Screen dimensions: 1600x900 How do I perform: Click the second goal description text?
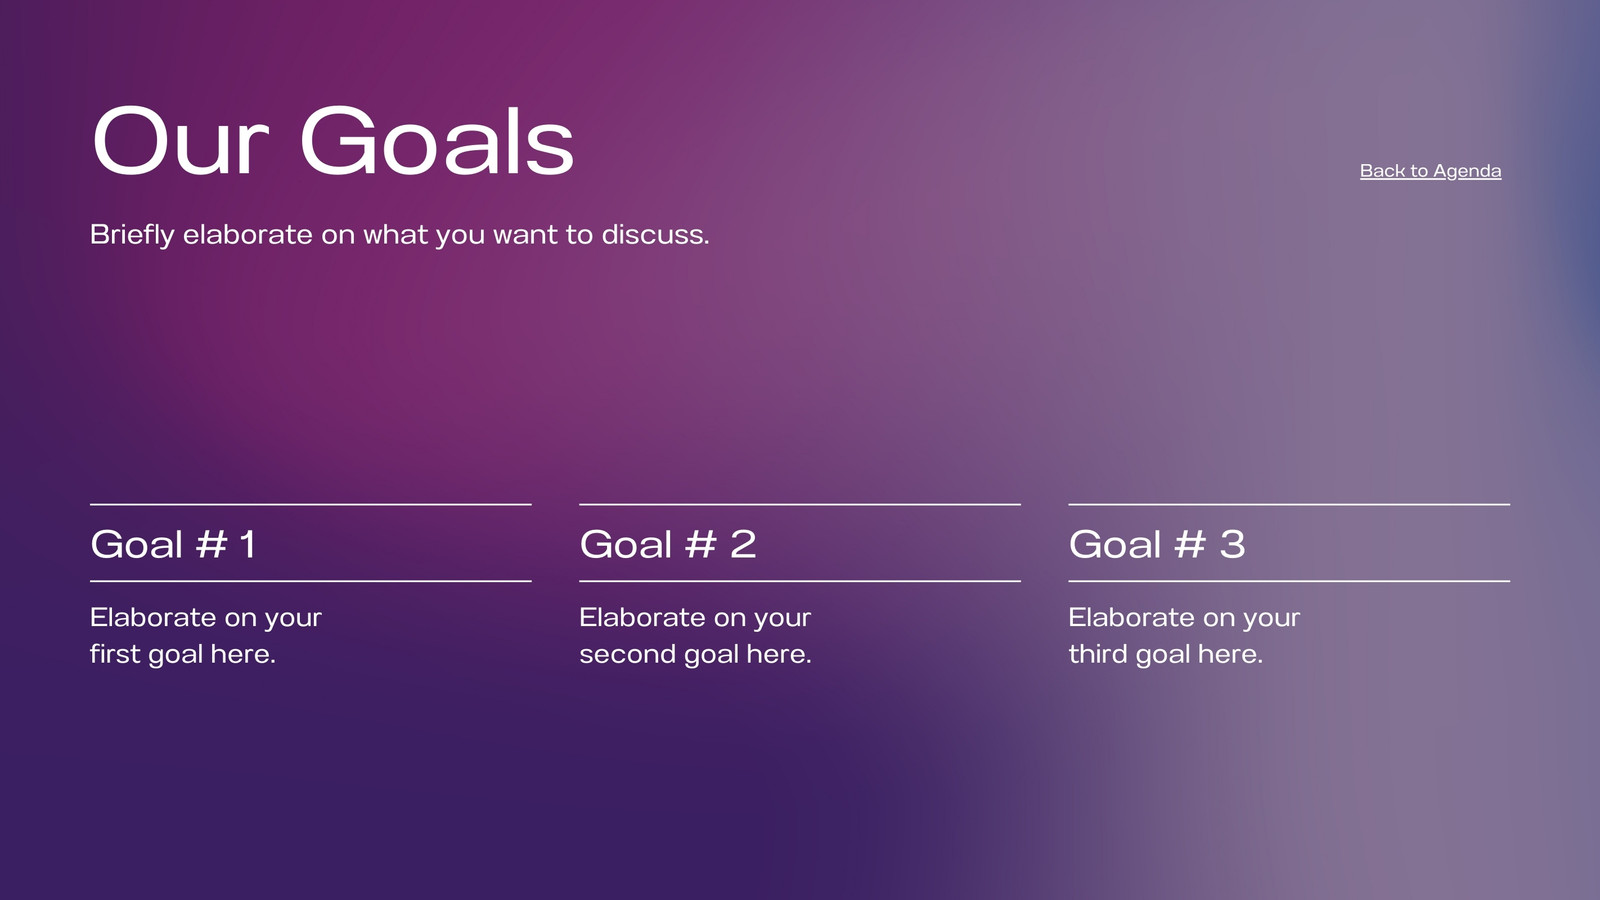click(x=695, y=636)
